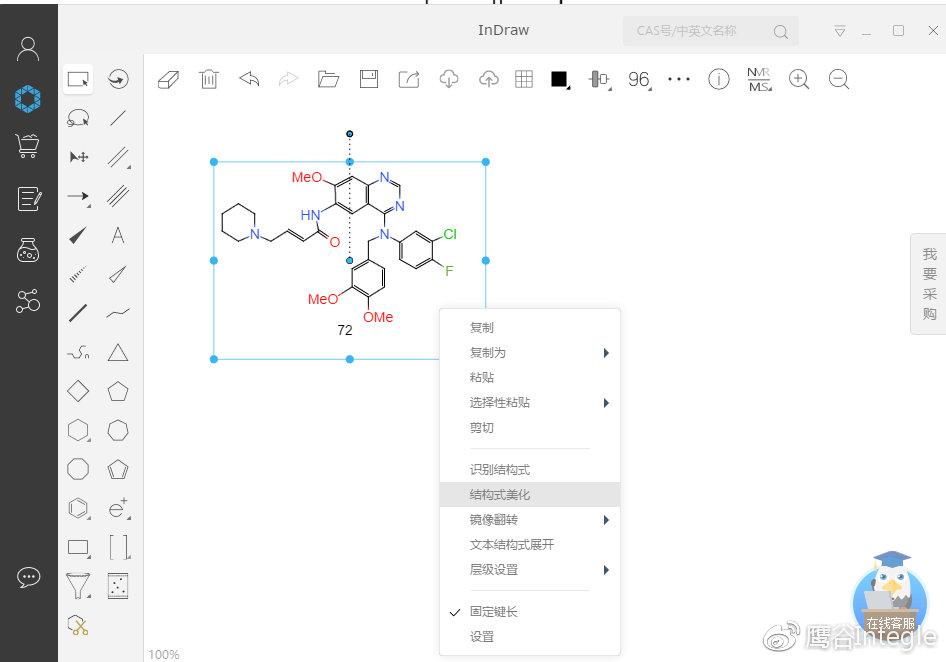This screenshot has height=662, width=946.
Task: Click the Undo icon
Action: coord(249,79)
